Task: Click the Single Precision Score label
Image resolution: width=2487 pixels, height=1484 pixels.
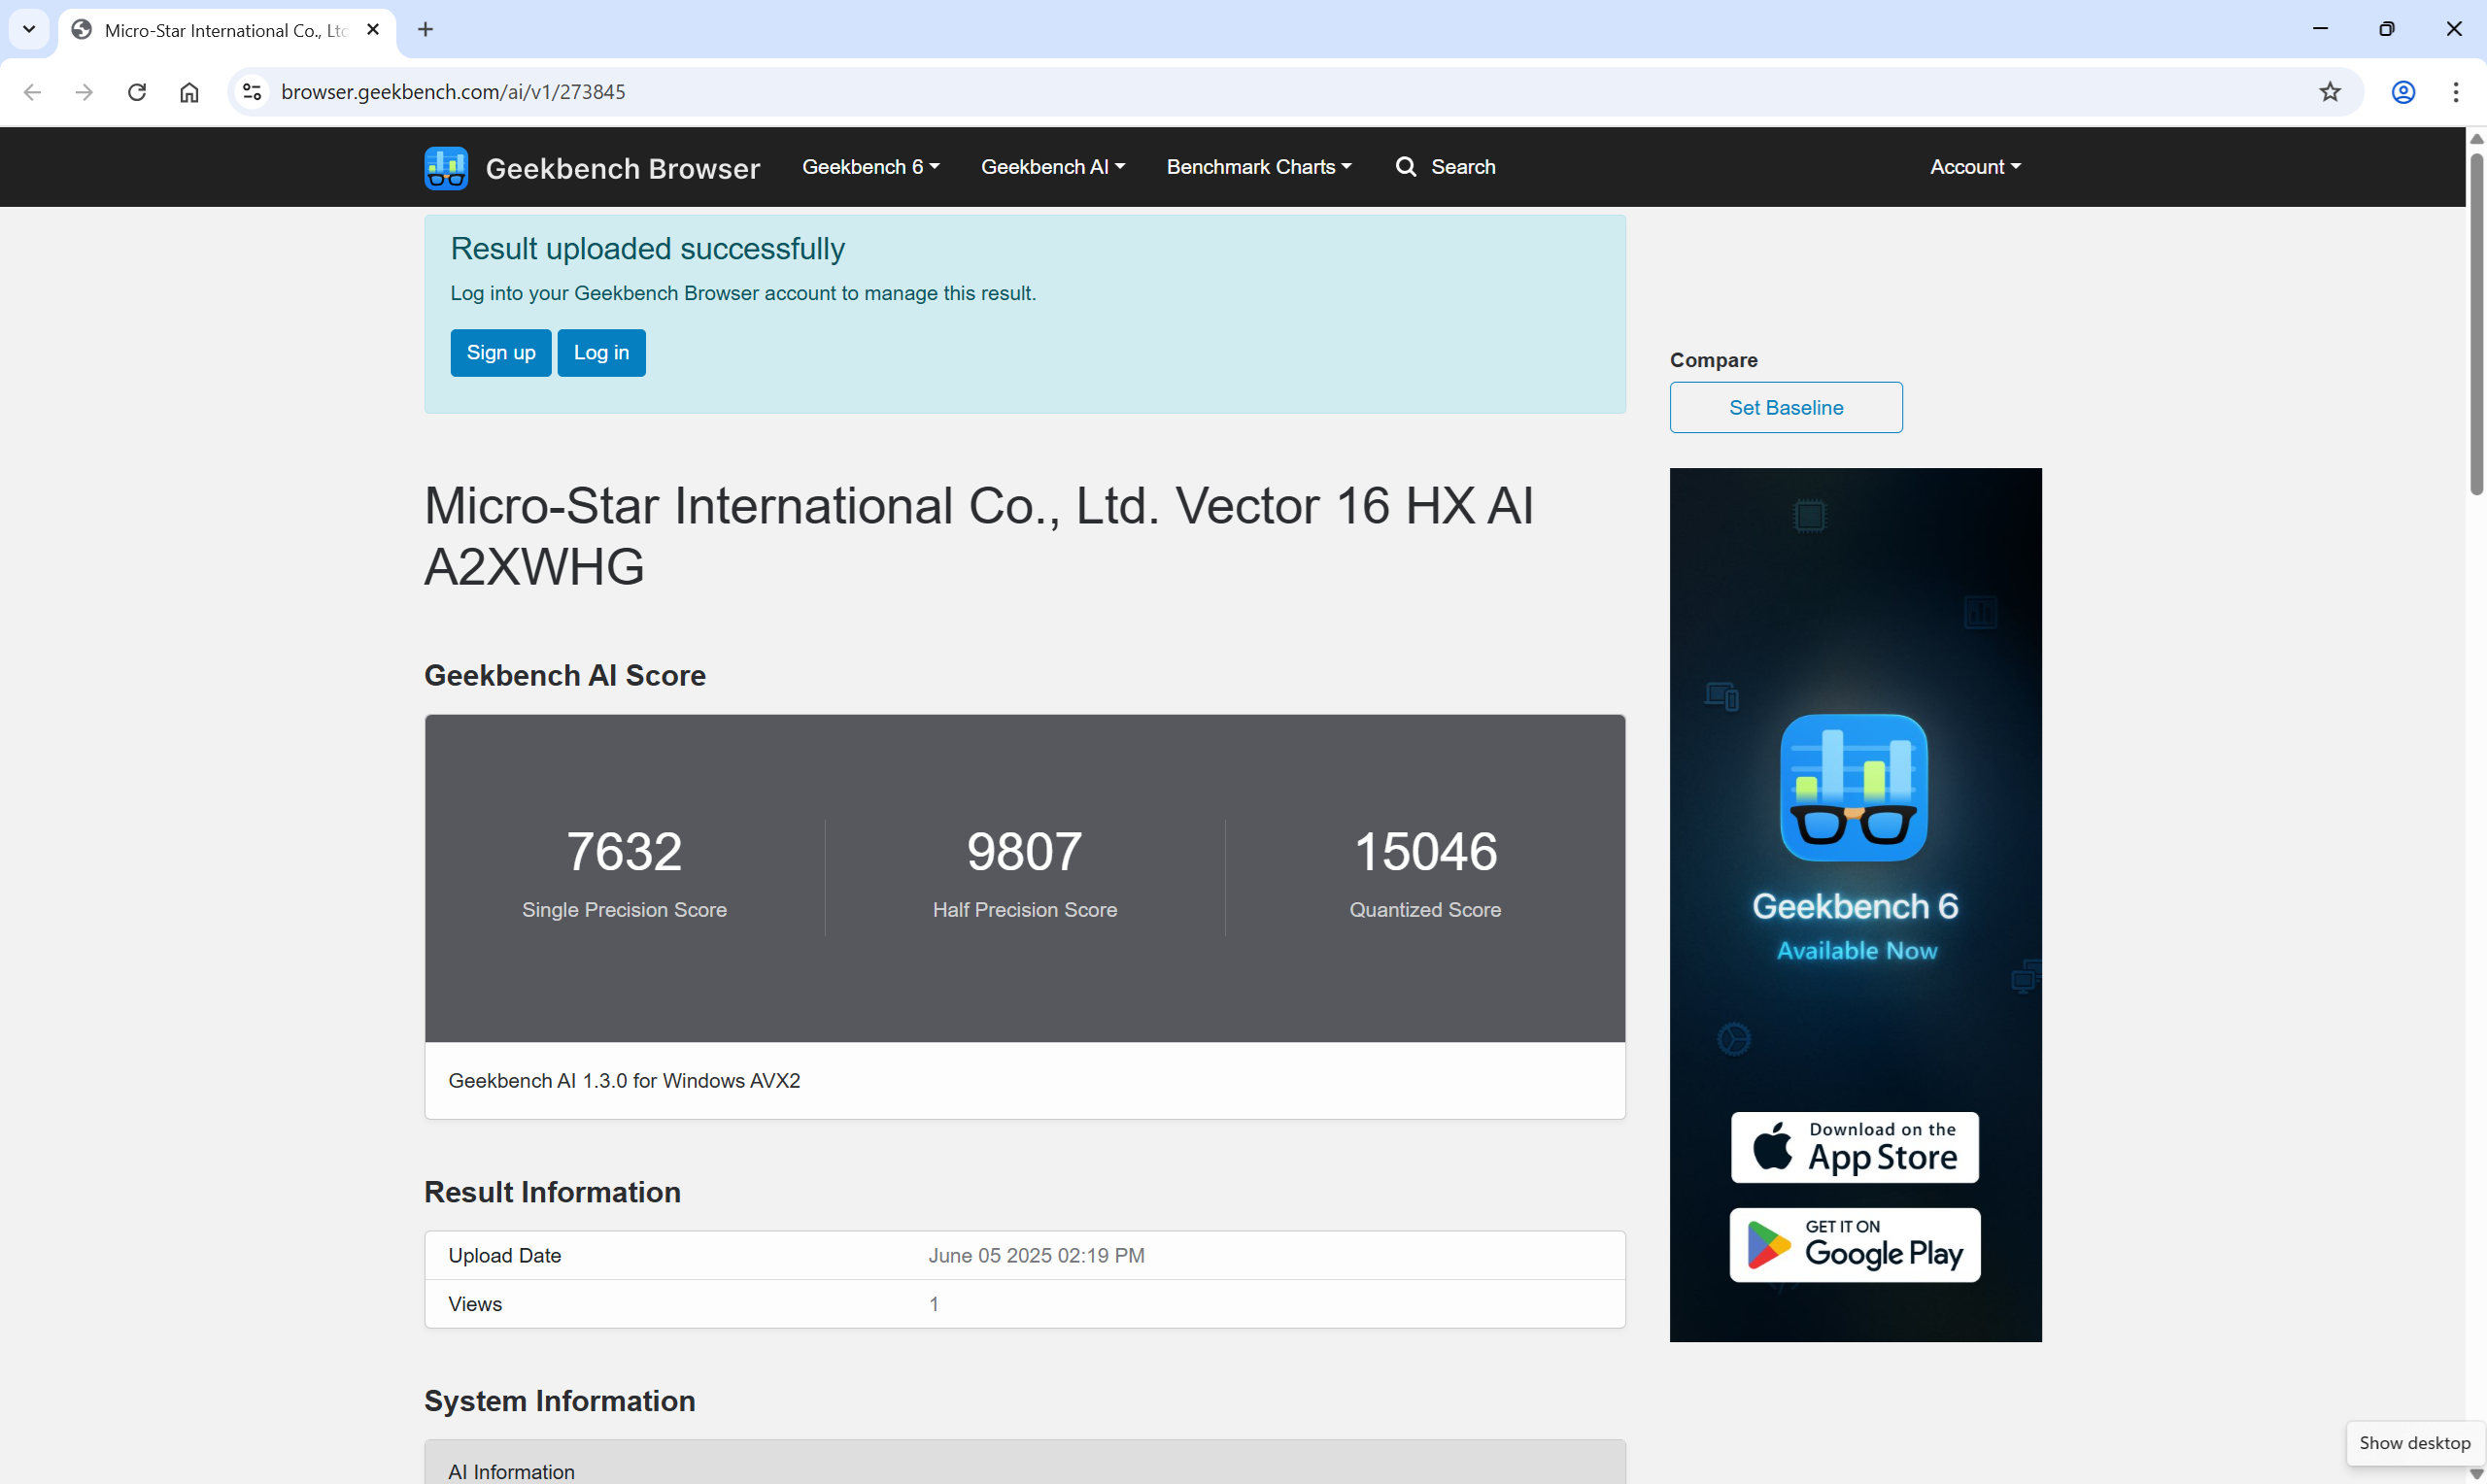Action: (x=624, y=910)
